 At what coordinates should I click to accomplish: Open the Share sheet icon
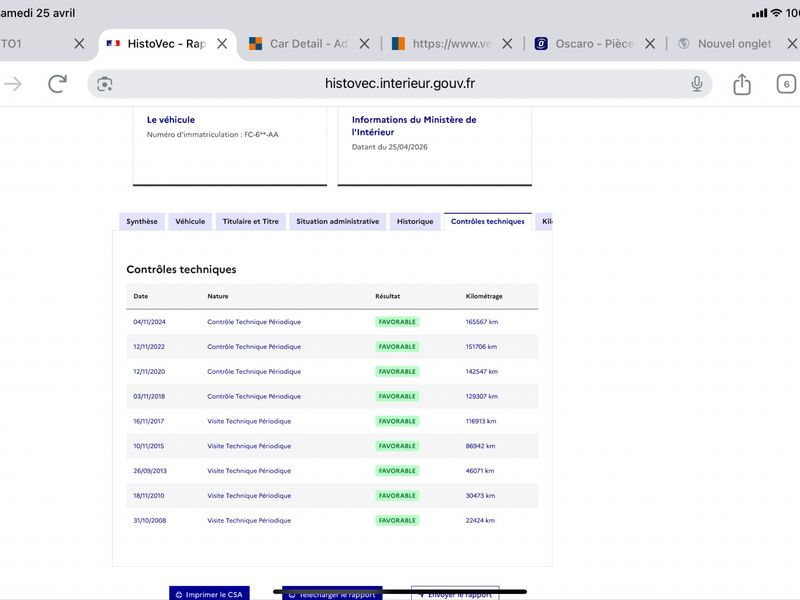coord(742,84)
